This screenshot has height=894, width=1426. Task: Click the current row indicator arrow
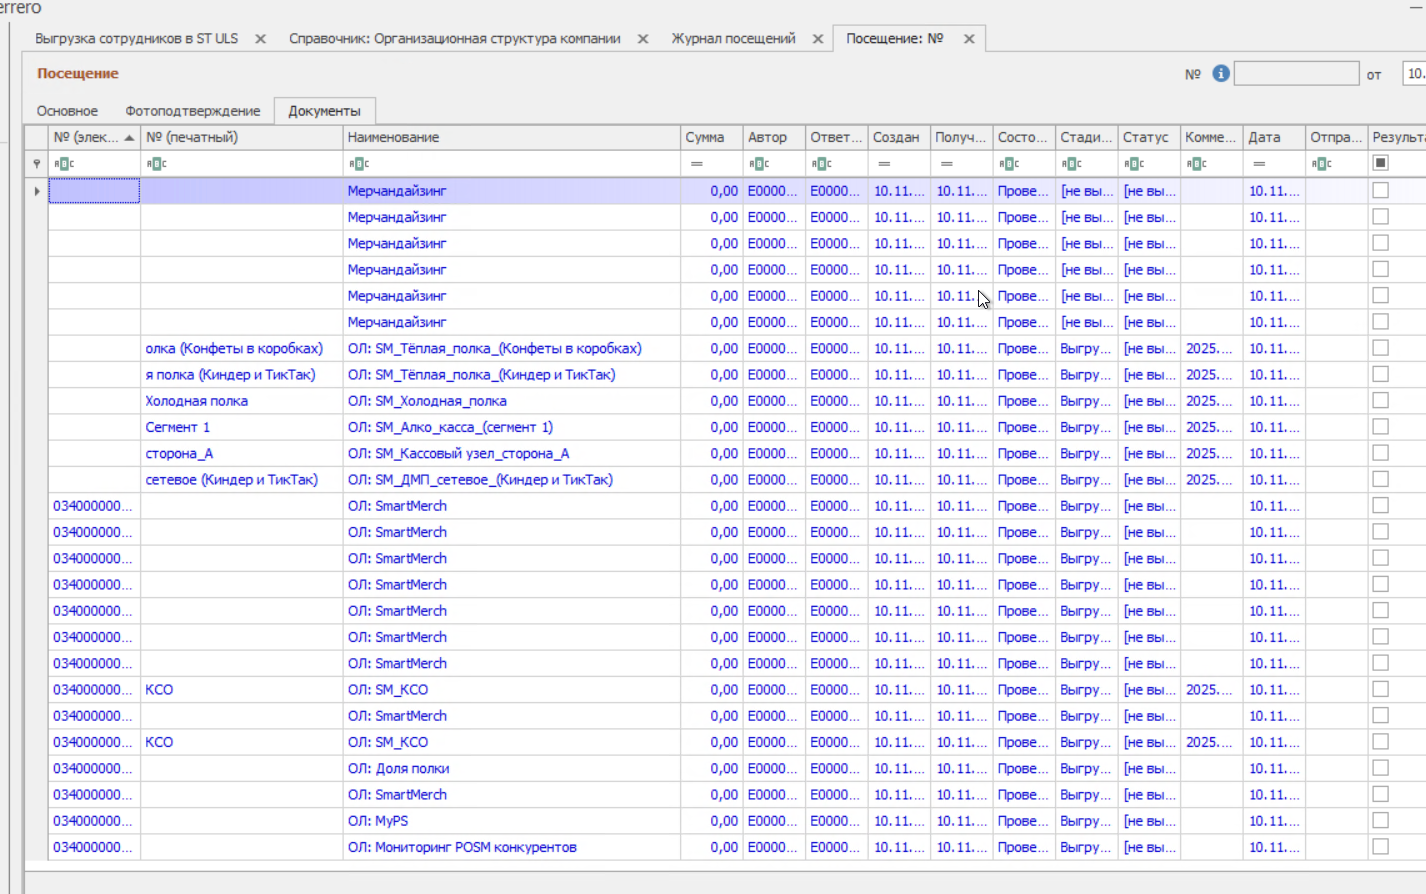37,191
